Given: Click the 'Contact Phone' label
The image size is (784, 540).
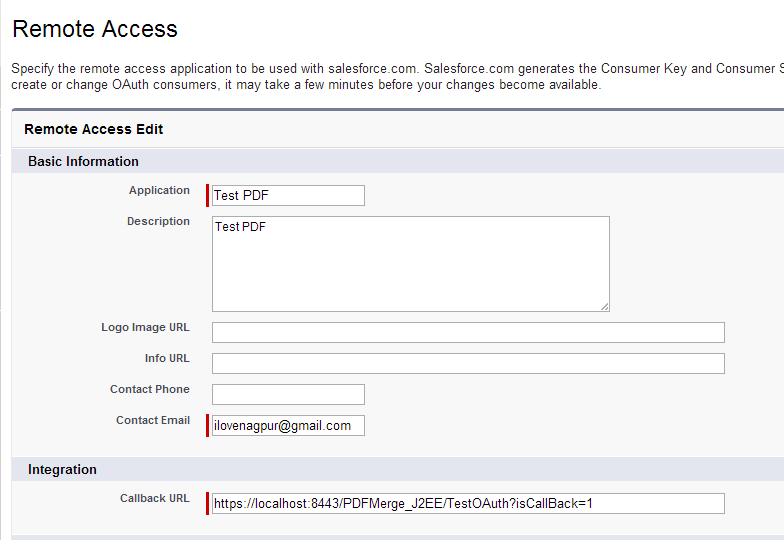Looking at the screenshot, I should (x=150, y=390).
